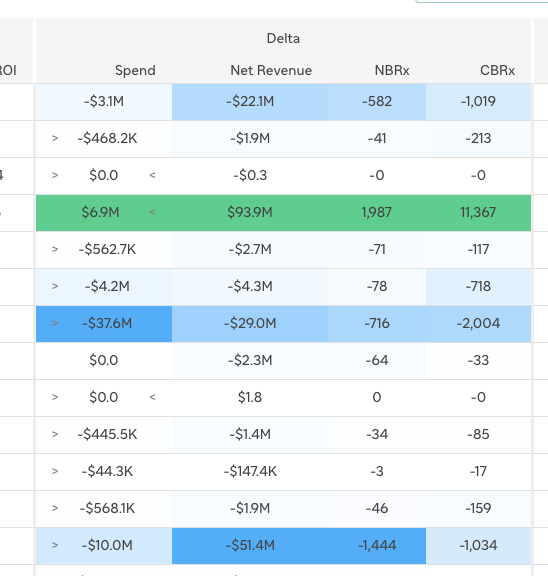The image size is (548, 576).
Task: Select the -71 NBRx cell
Action: [x=377, y=249]
